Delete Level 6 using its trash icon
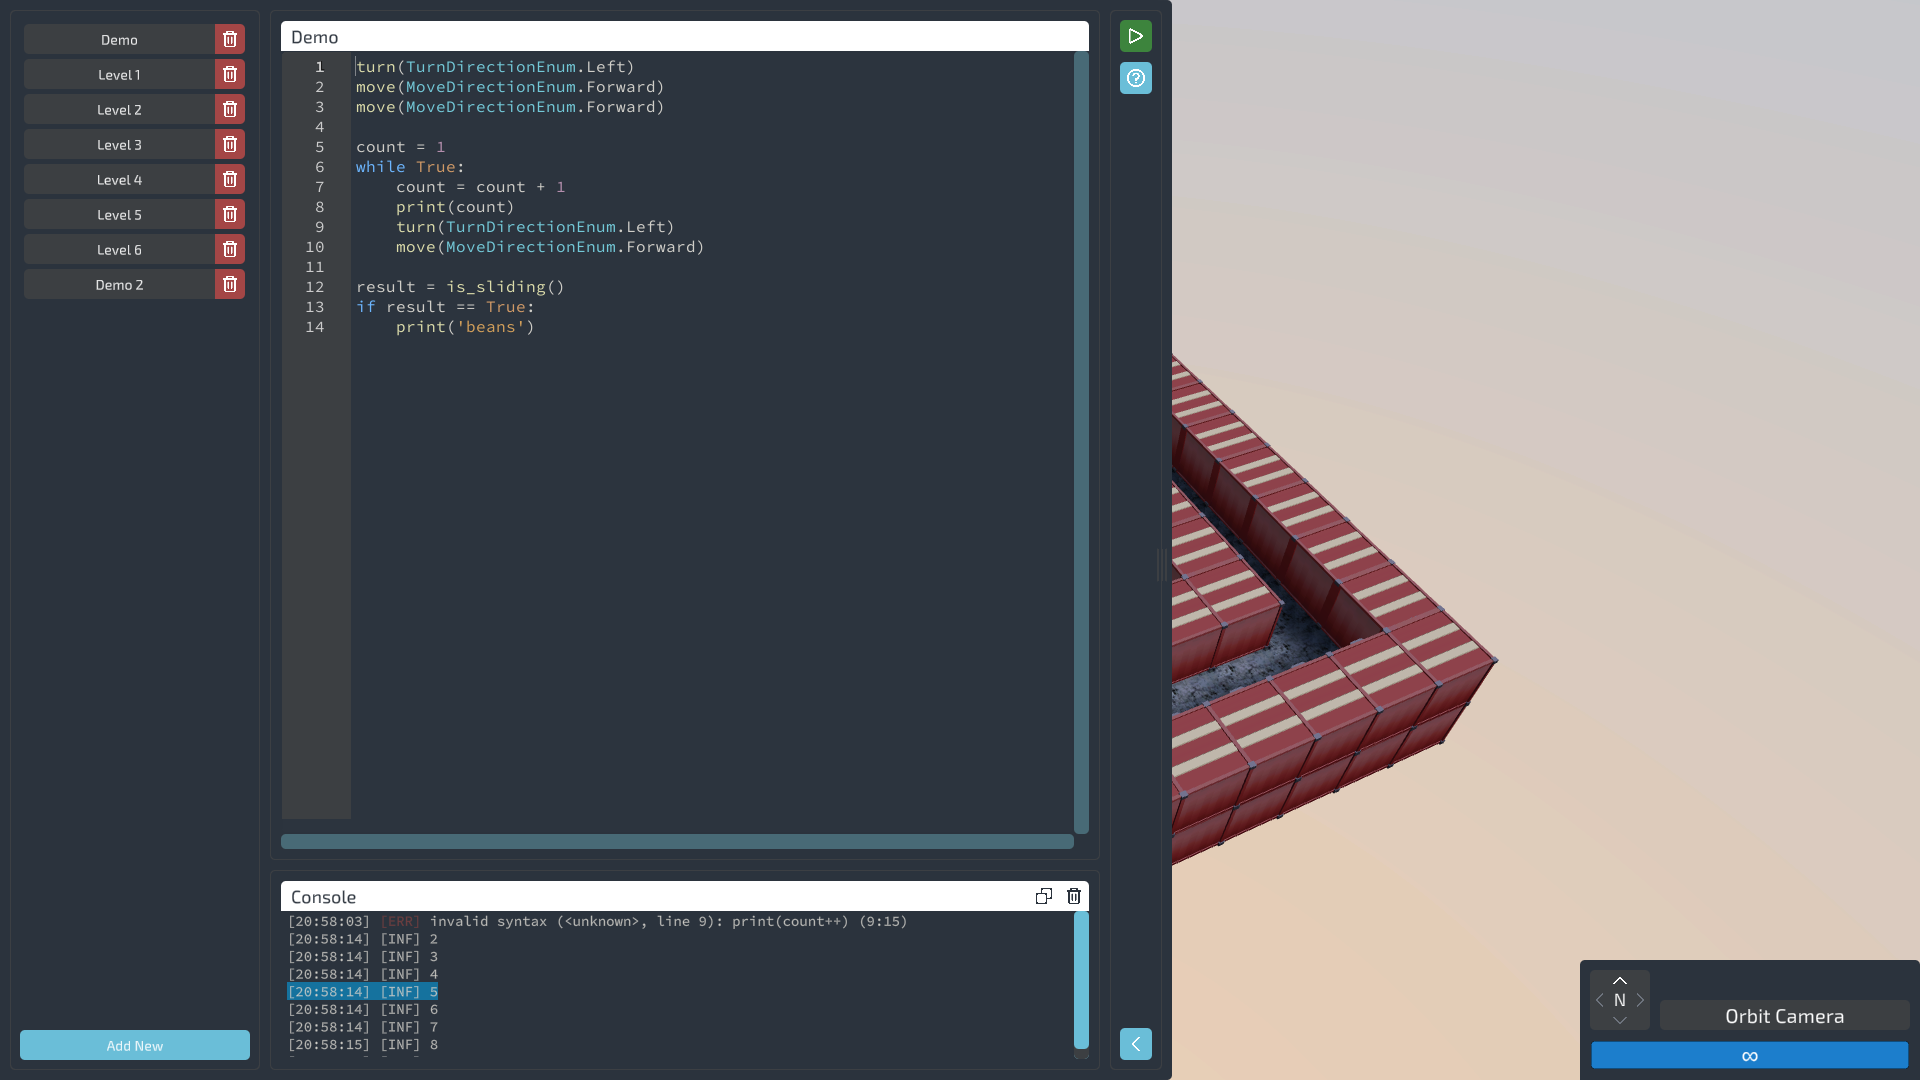 [229, 249]
